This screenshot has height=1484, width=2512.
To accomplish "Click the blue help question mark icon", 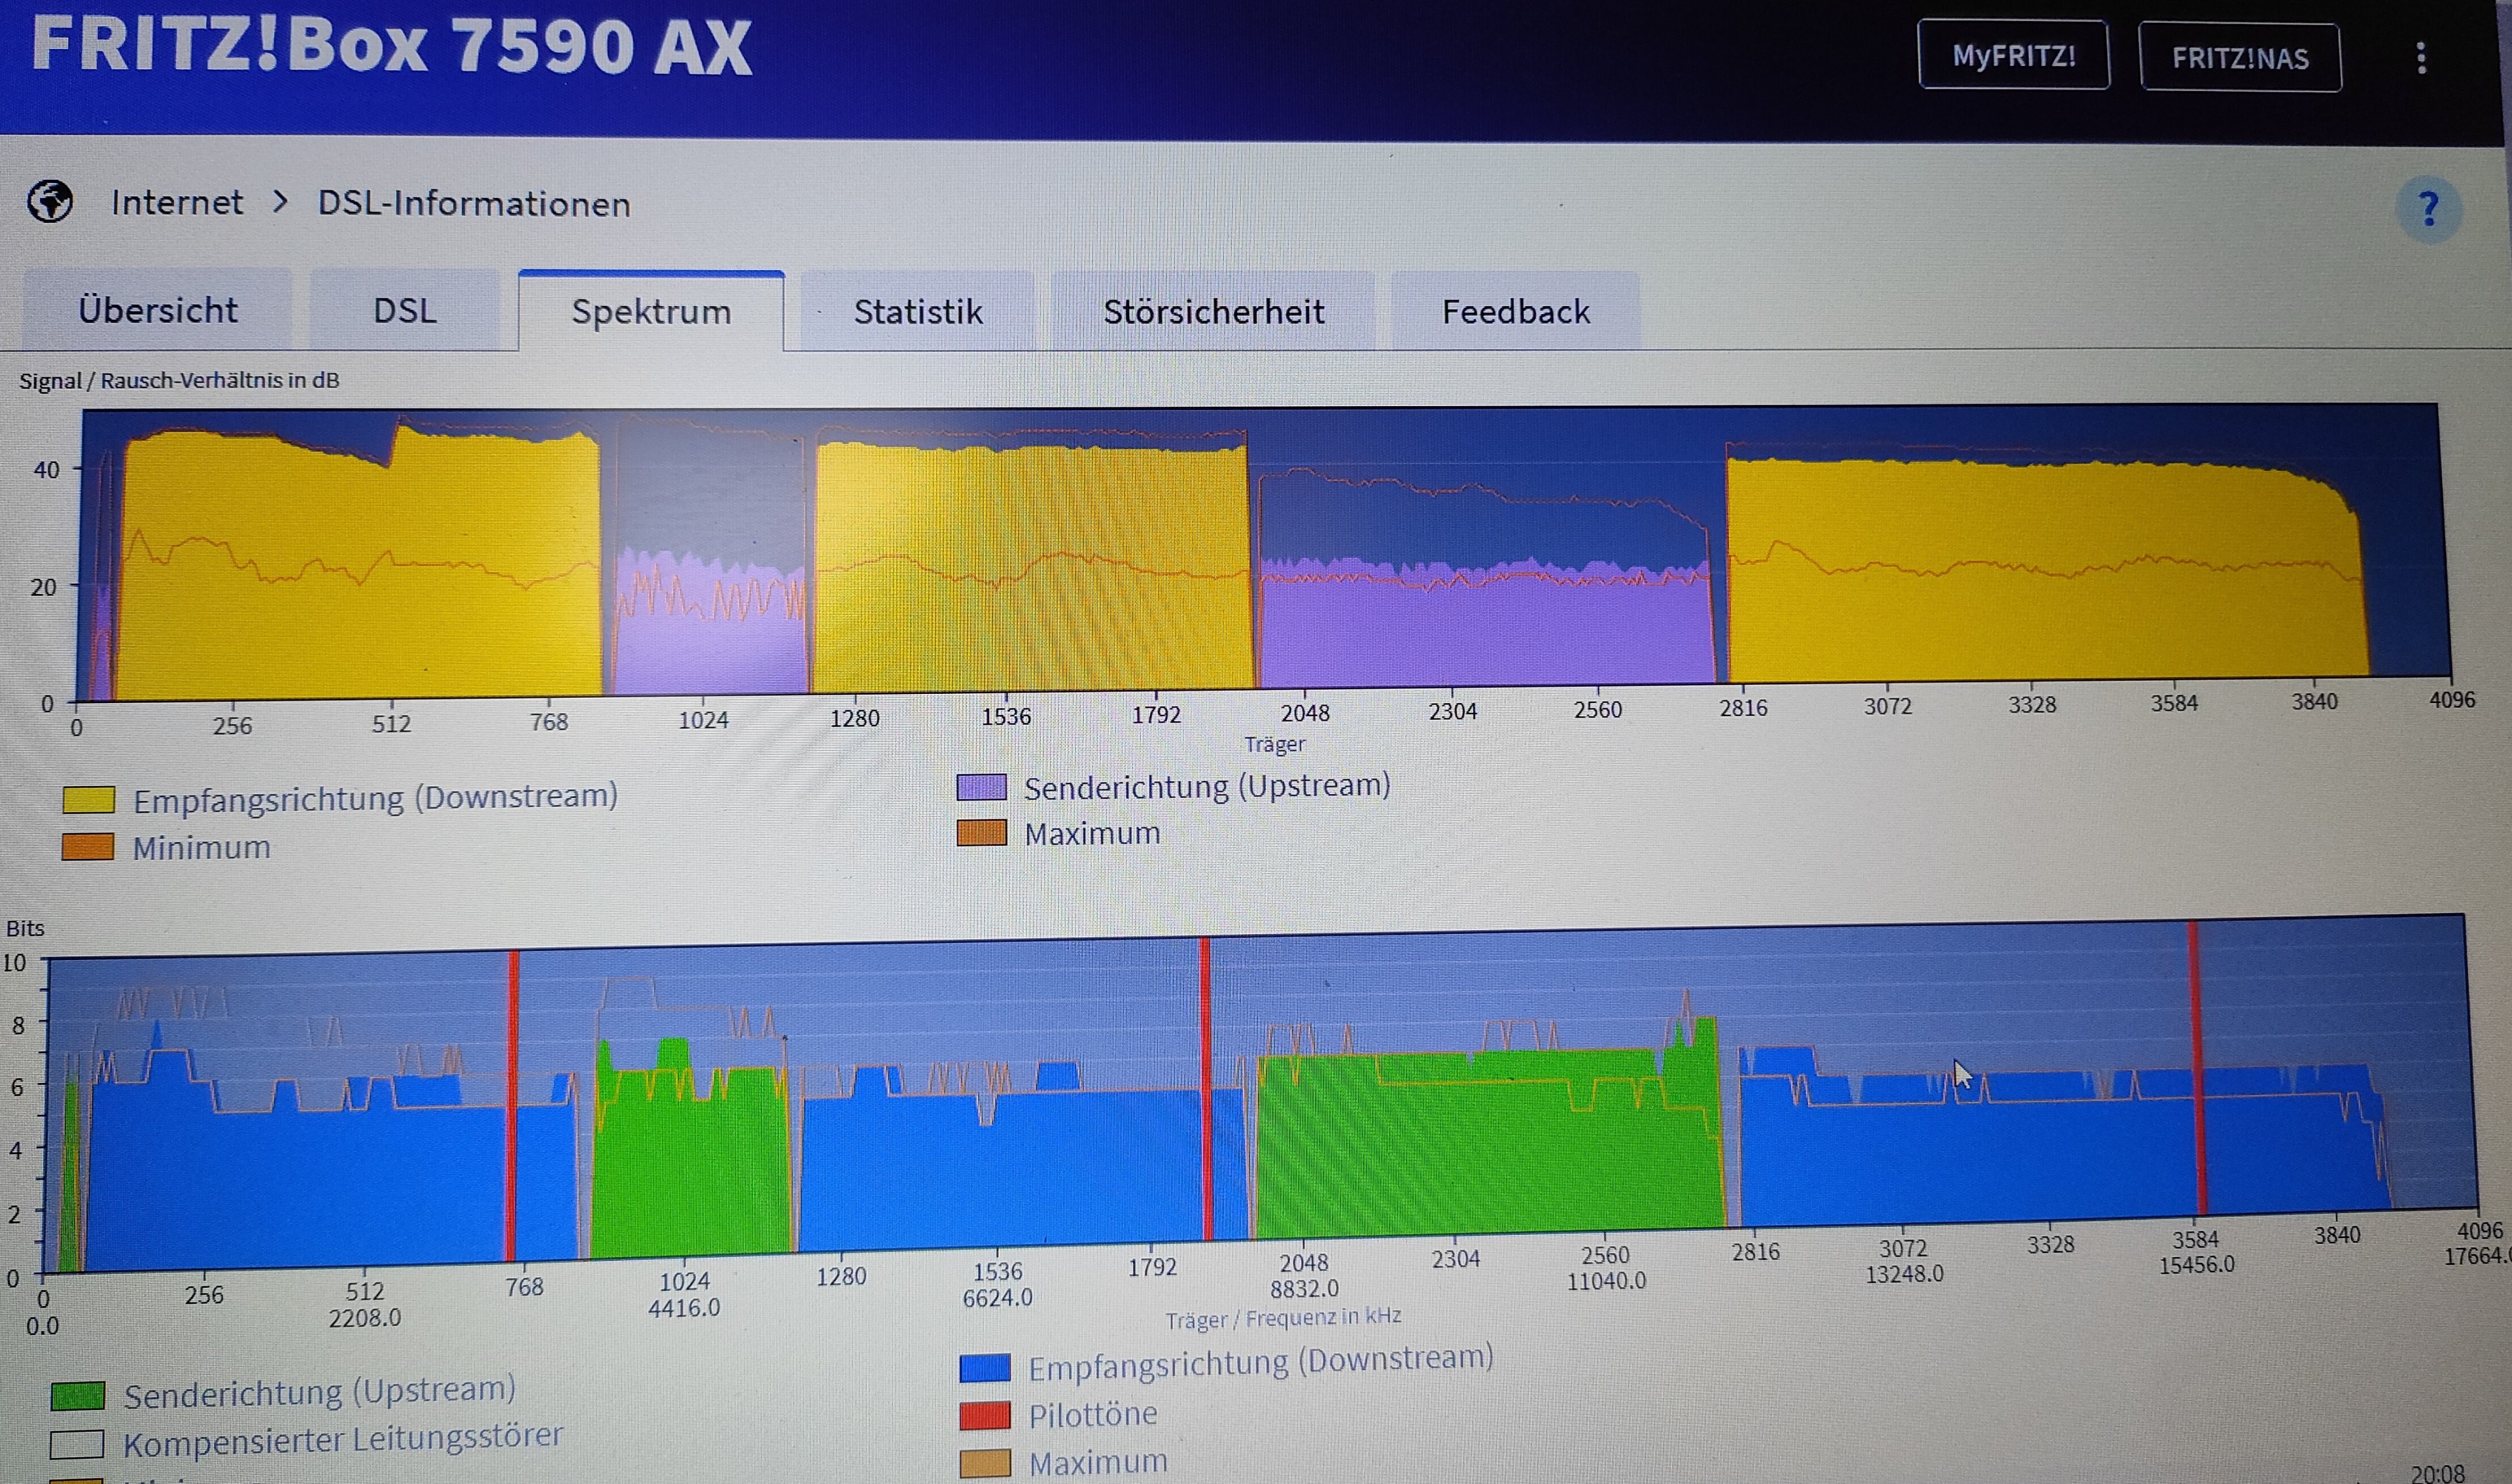I will [x=2428, y=209].
